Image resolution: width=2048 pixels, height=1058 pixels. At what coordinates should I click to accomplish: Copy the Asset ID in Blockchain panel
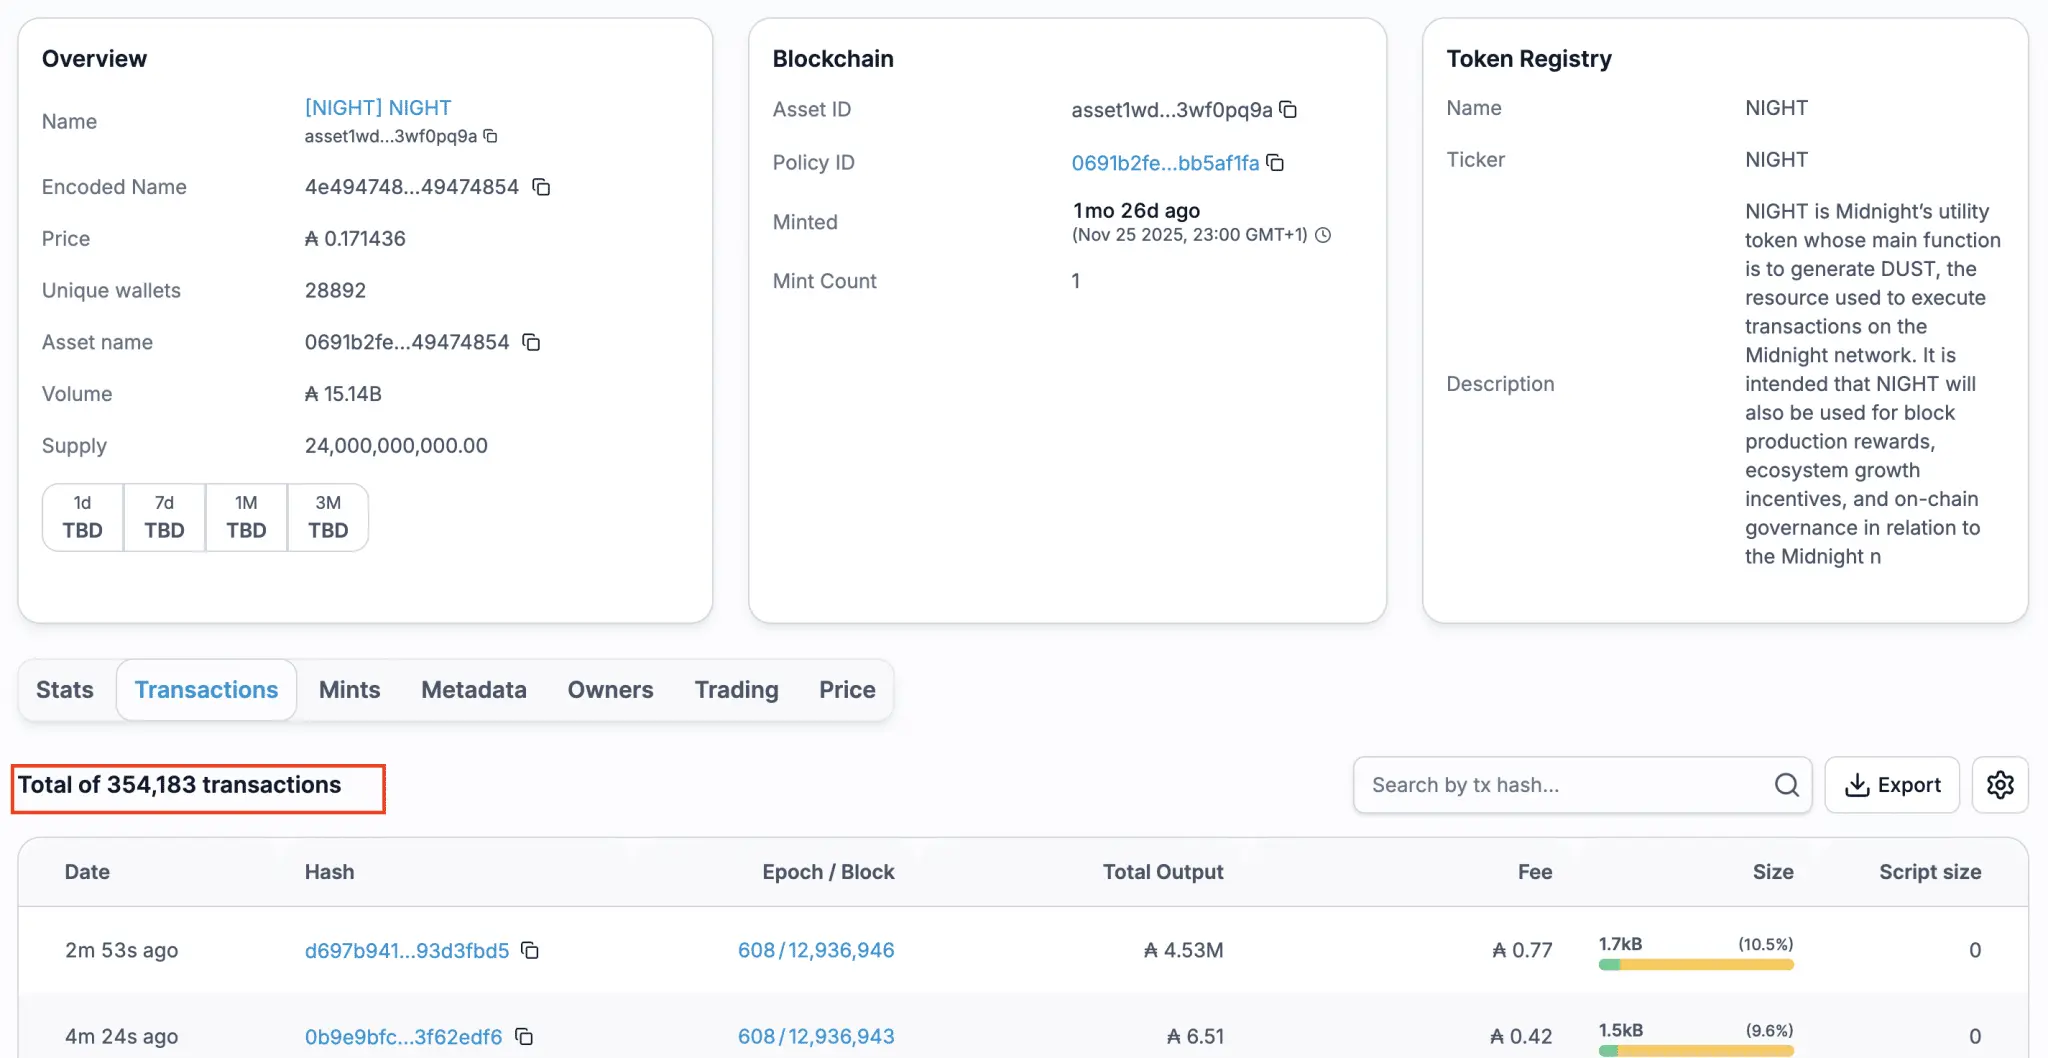(1289, 110)
